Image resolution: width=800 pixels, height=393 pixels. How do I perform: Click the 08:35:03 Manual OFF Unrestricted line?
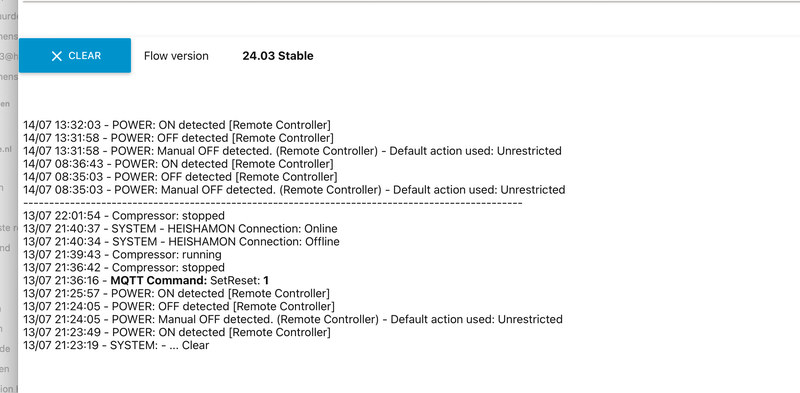[294, 190]
